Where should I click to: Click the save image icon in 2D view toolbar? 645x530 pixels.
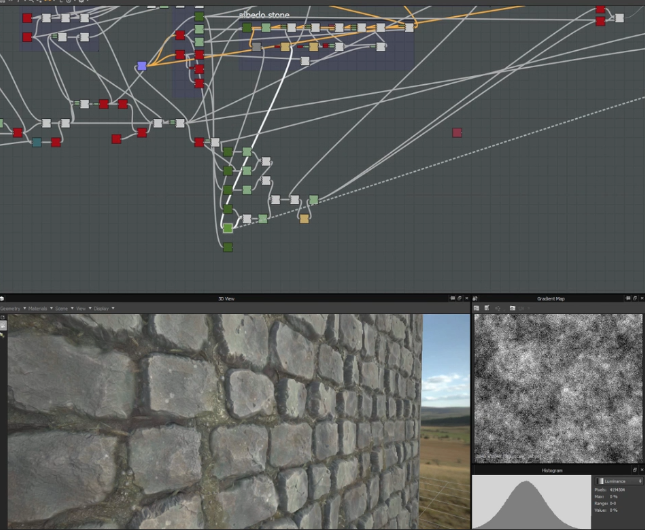click(x=511, y=308)
